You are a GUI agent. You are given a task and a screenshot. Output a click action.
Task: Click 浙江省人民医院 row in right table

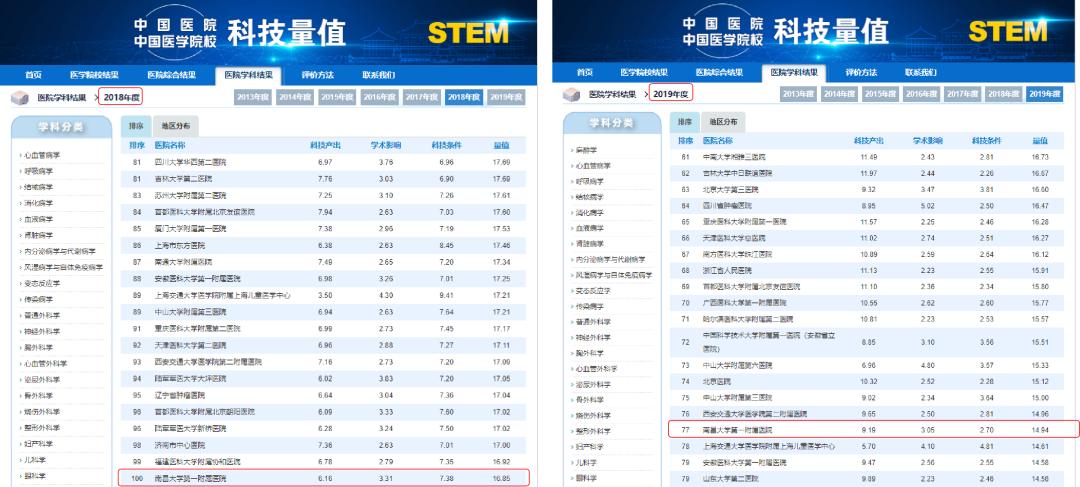(x=868, y=271)
